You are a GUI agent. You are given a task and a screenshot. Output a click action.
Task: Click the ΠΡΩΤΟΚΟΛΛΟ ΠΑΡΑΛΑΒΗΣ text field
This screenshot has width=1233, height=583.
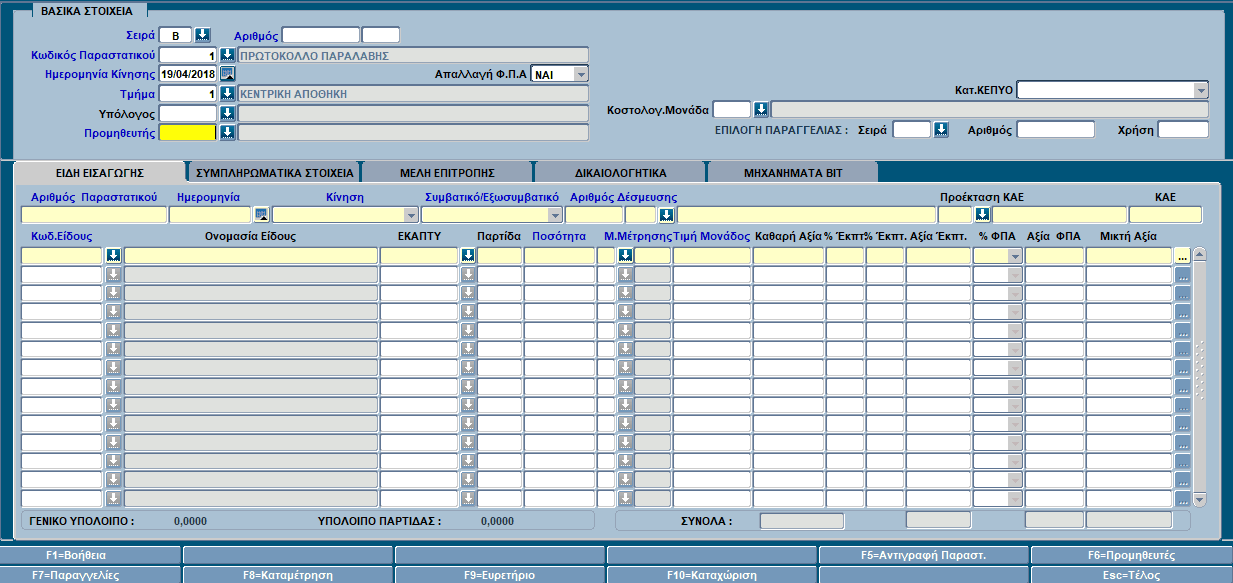tap(413, 55)
